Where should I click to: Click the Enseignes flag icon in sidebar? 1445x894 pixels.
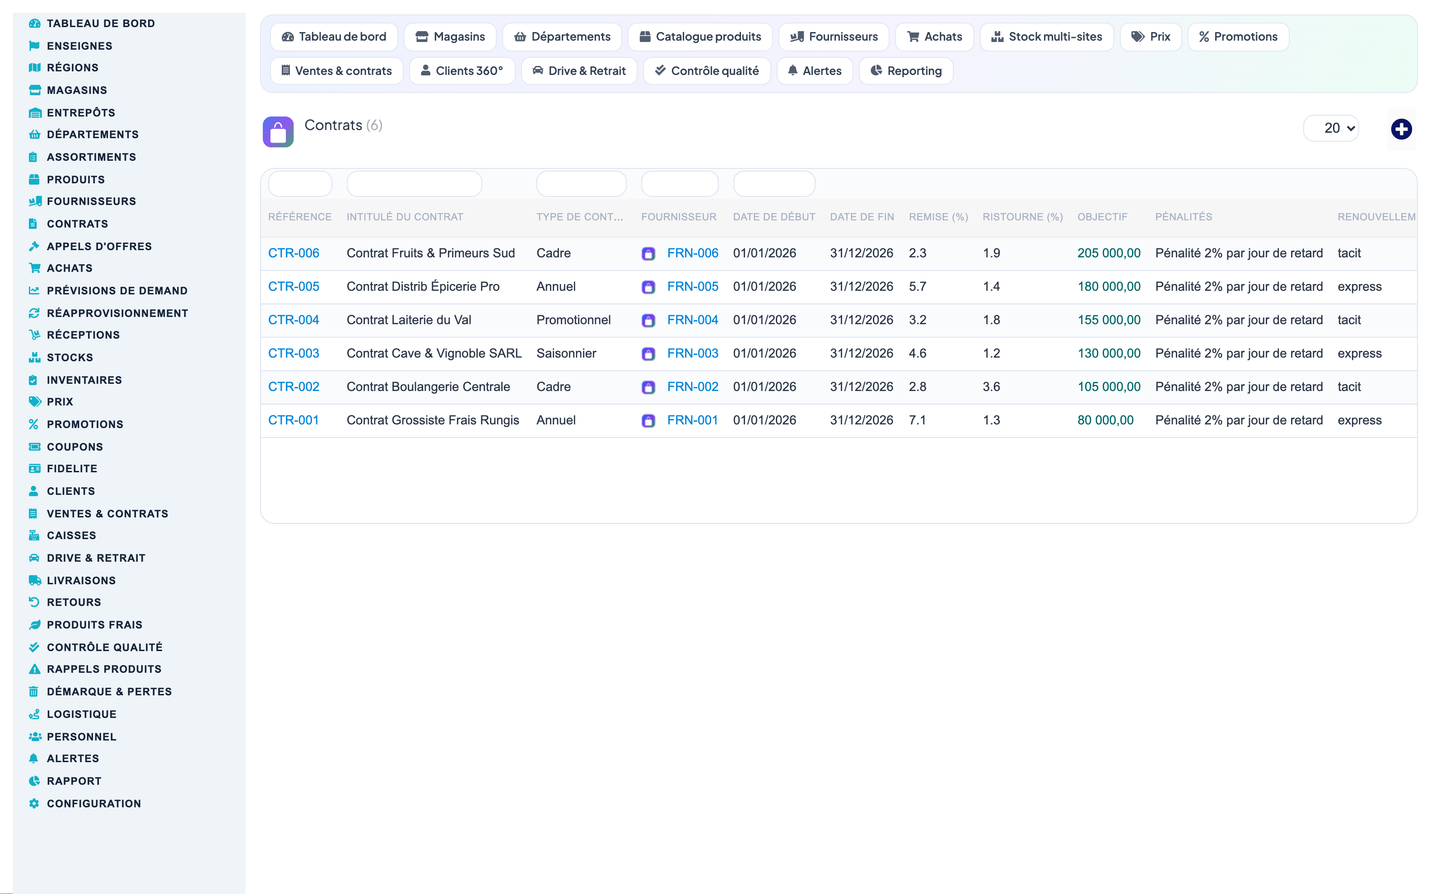[35, 46]
